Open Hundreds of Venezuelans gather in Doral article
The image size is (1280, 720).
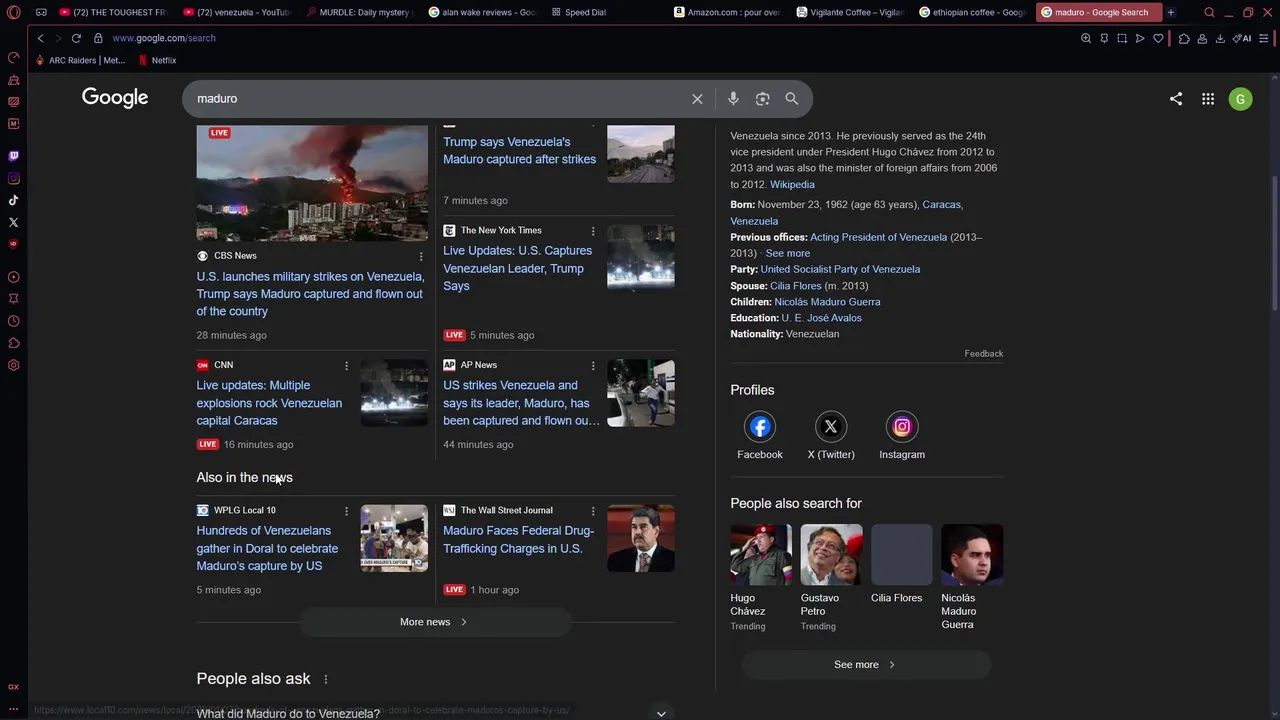click(x=267, y=548)
